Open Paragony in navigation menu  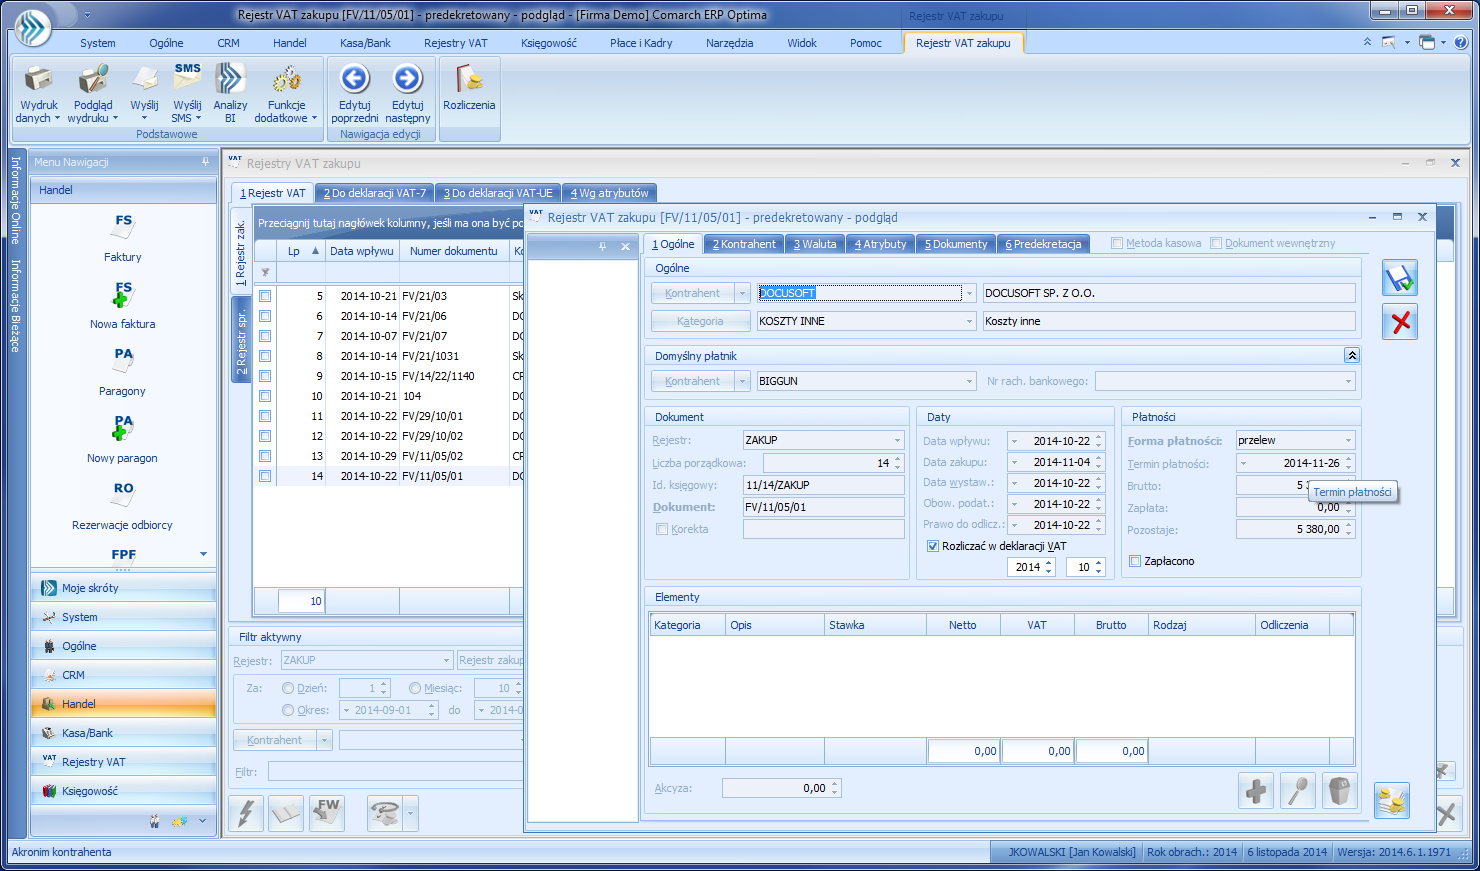[123, 372]
